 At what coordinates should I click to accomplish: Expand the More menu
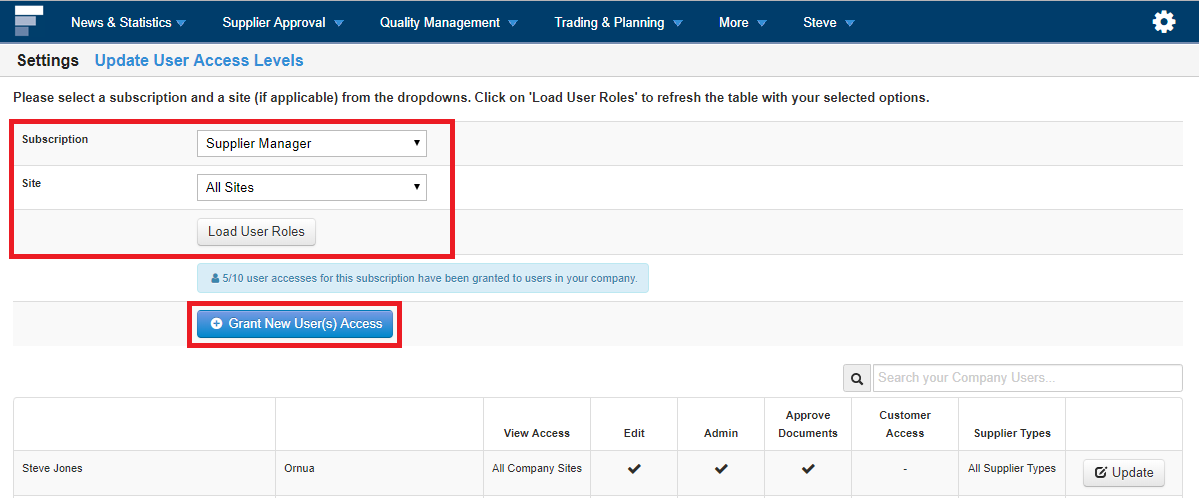point(742,22)
